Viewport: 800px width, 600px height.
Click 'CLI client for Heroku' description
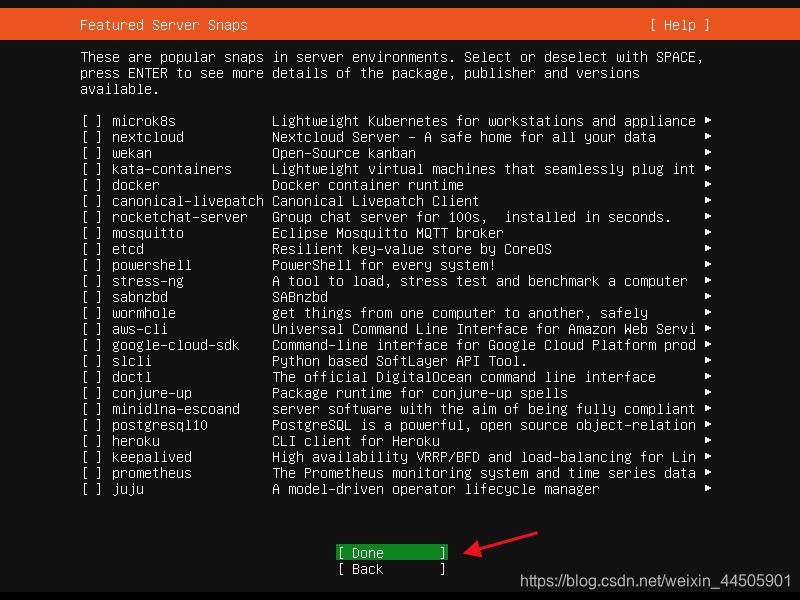[356, 441]
